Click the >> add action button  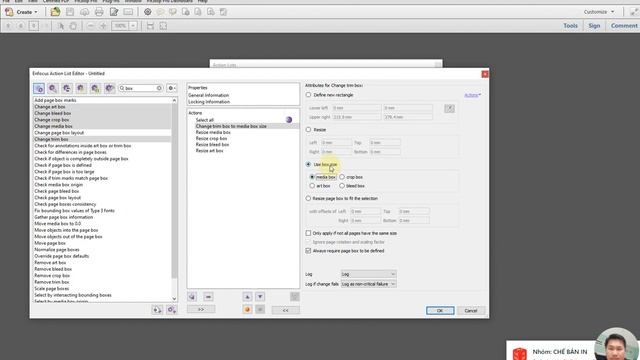201,310
